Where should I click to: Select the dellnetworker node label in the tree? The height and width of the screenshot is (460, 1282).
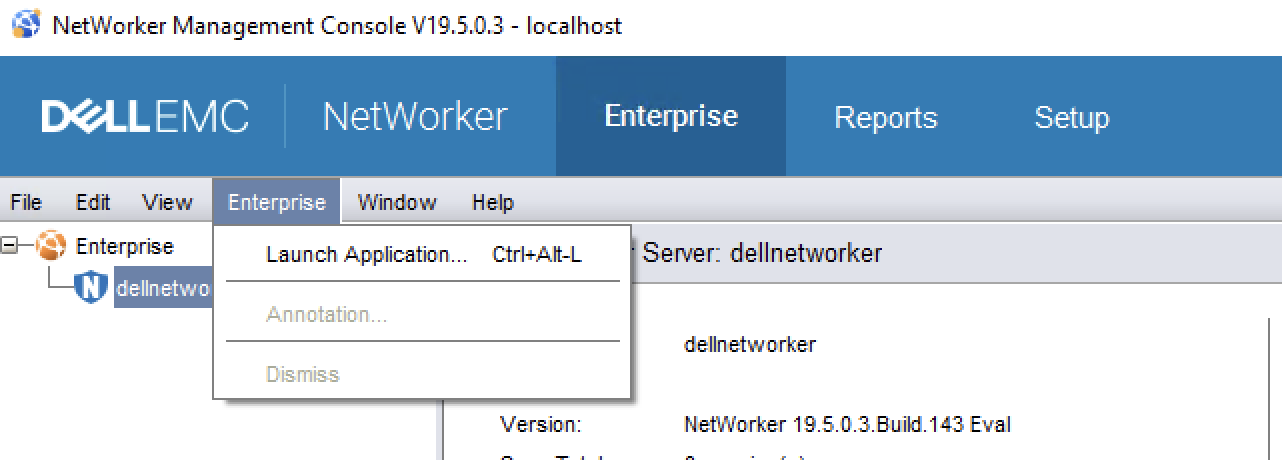pyautogui.click(x=163, y=288)
